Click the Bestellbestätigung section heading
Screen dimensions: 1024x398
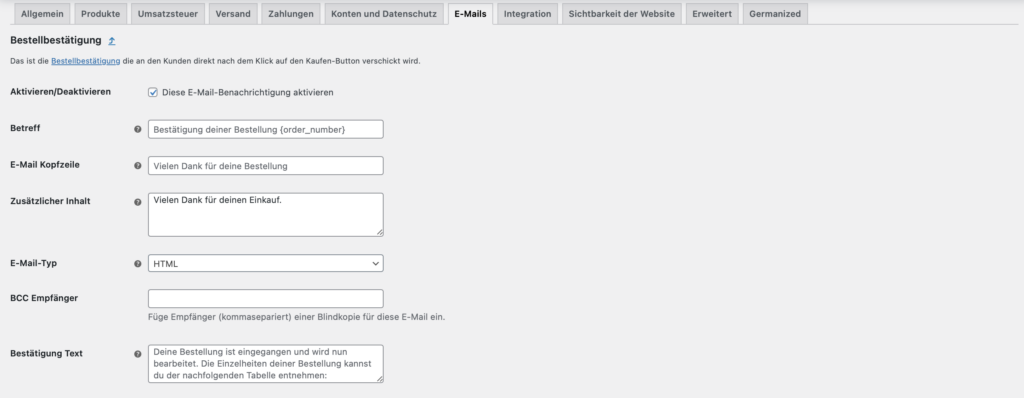pyautogui.click(x=56, y=41)
